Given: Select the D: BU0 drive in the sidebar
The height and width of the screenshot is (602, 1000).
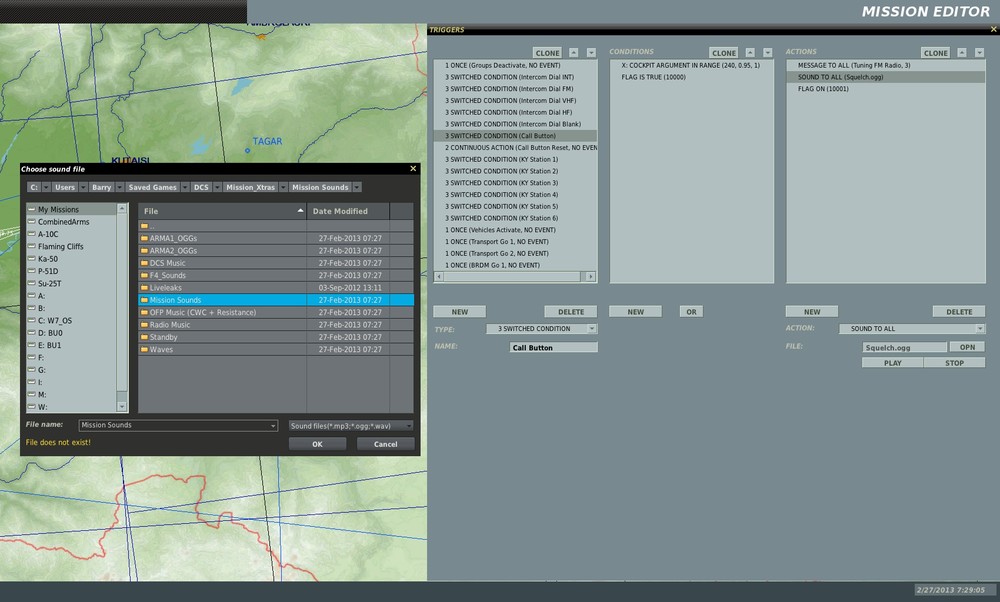Looking at the screenshot, I should [x=50, y=332].
